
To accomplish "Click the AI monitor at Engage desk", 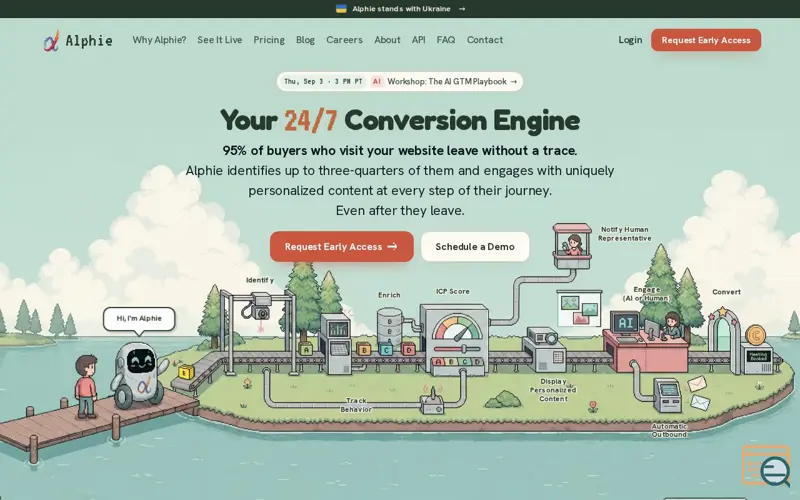I will (625, 323).
